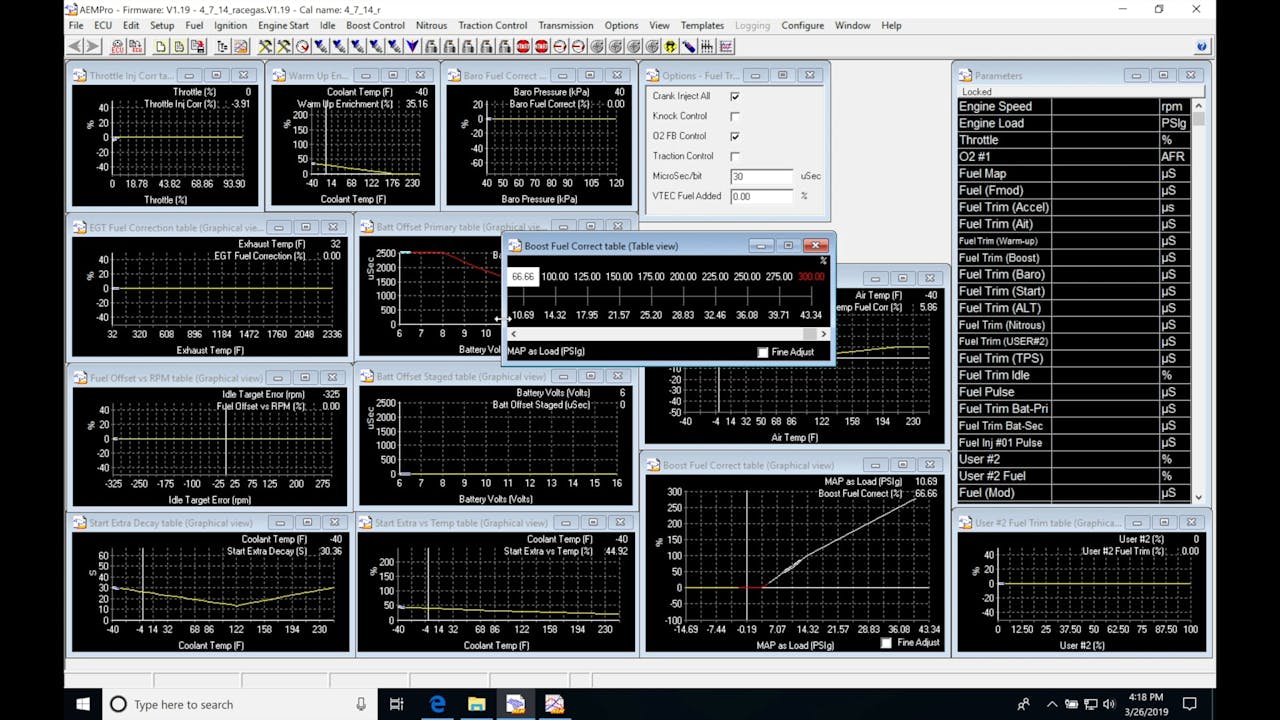Enable the Traction Control checkbox
This screenshot has height=720, width=1280.
[x=735, y=156]
